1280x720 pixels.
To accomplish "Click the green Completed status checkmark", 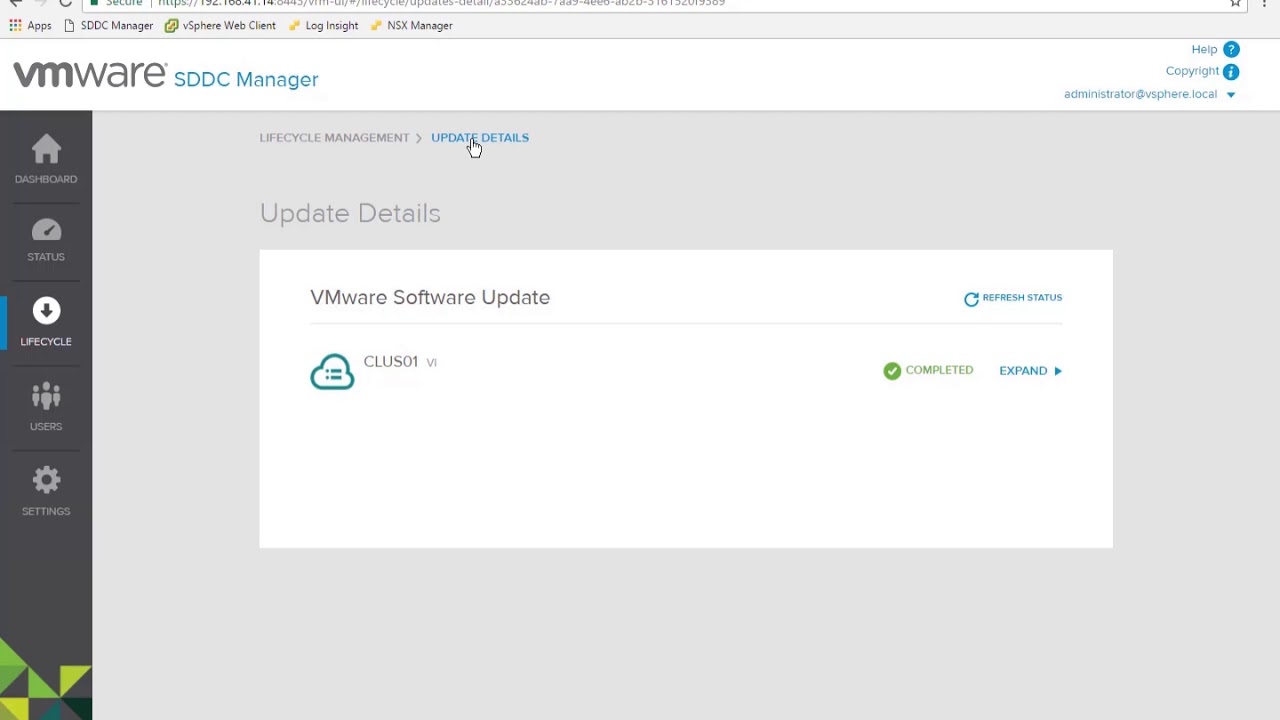I will pos(891,370).
